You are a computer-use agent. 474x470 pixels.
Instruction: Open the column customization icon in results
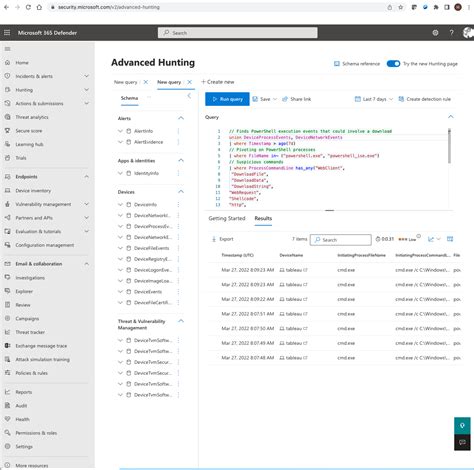click(450, 239)
